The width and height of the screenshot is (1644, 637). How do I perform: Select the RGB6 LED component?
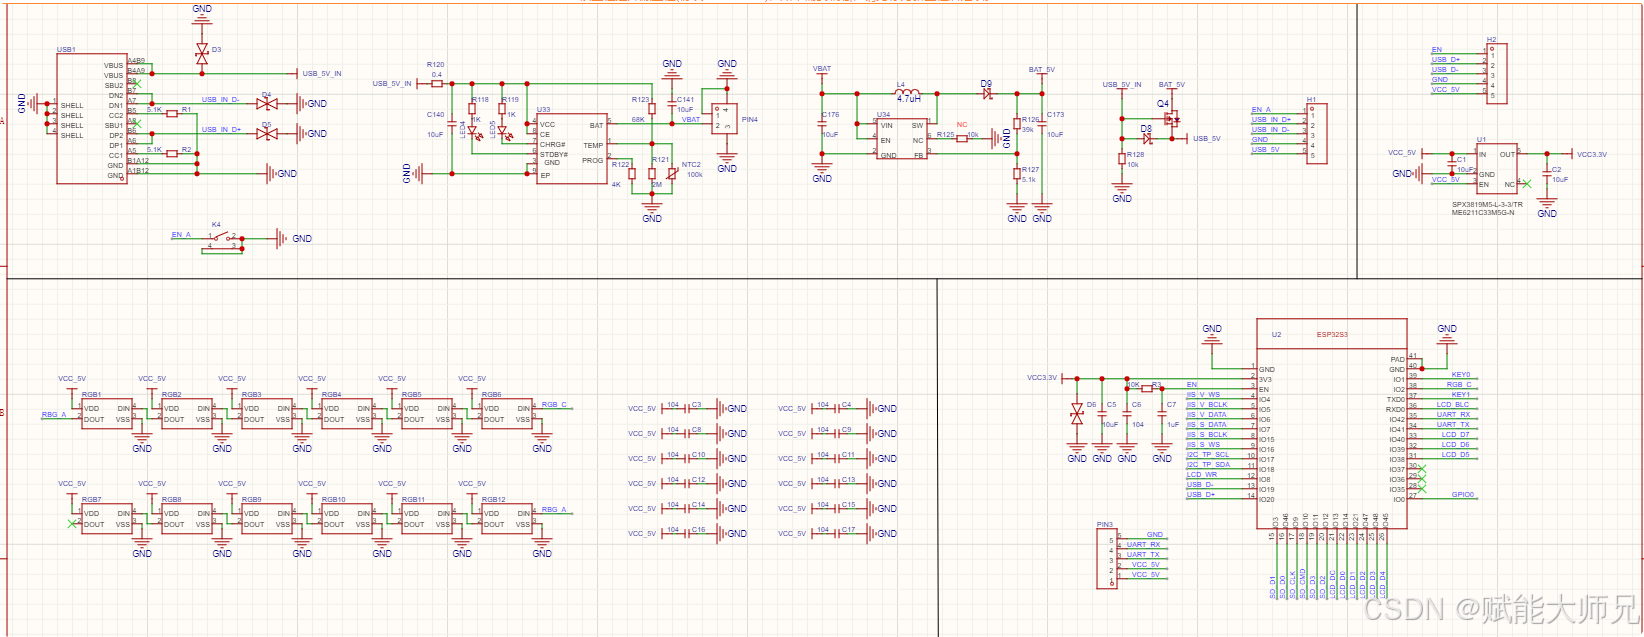click(506, 414)
